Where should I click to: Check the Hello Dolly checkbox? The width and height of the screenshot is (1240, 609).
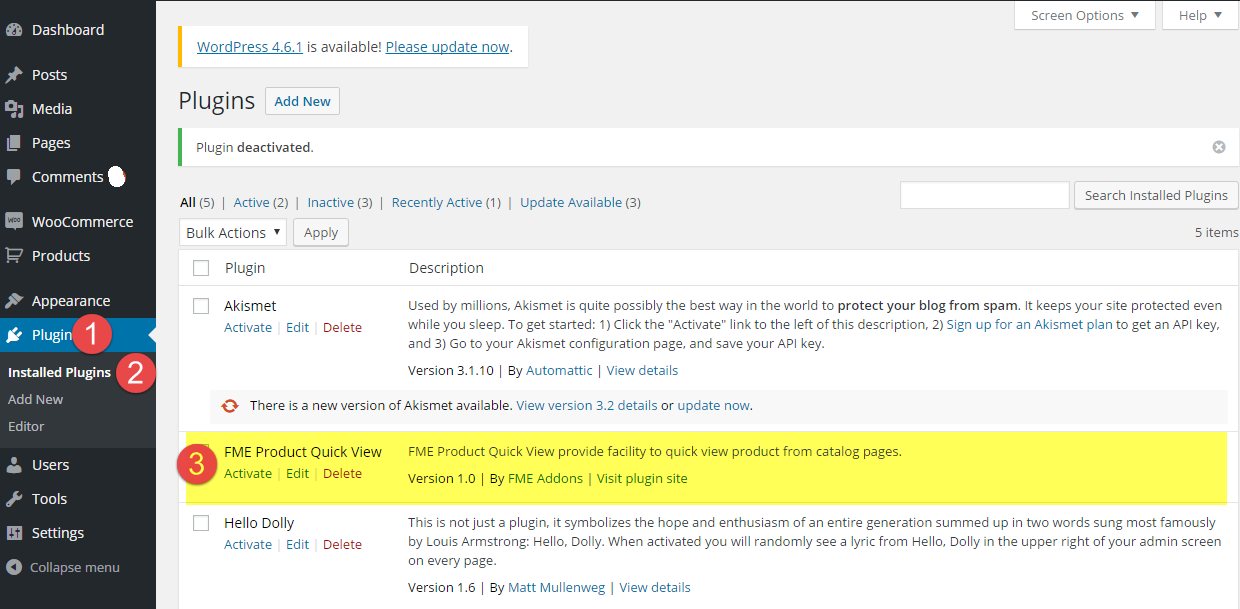(201, 523)
